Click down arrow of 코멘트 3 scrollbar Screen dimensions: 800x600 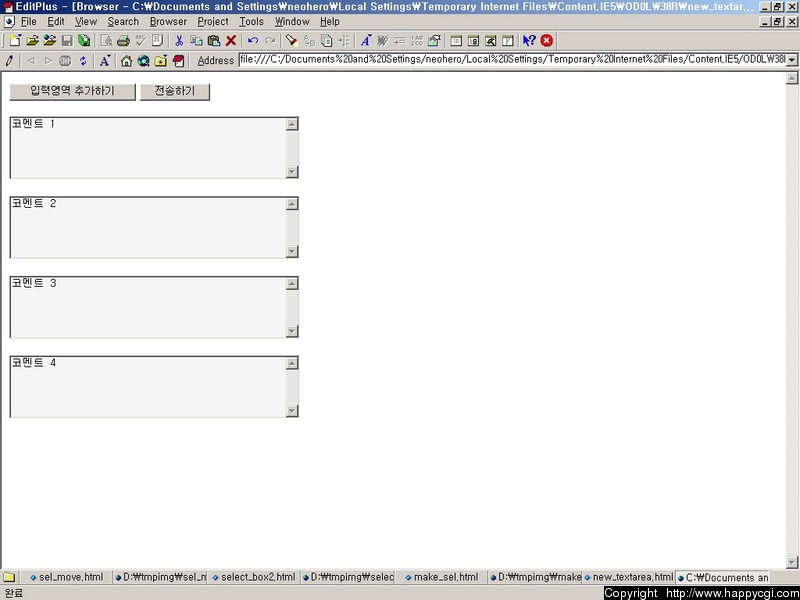pos(292,331)
